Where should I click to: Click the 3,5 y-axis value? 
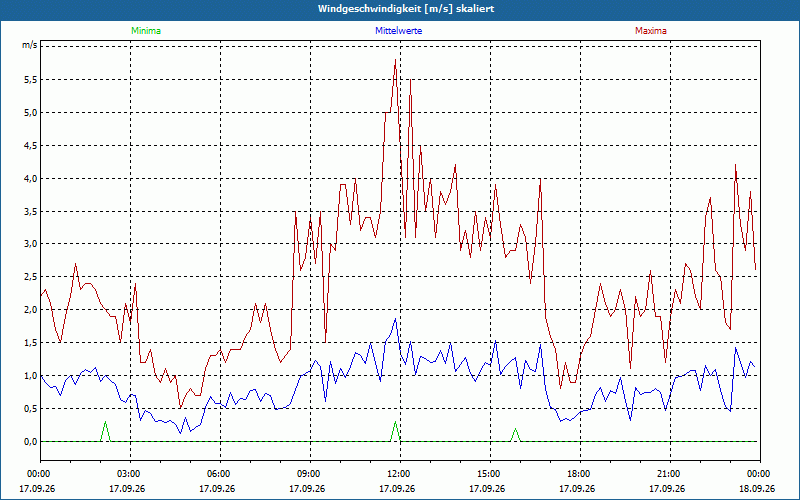(31, 211)
